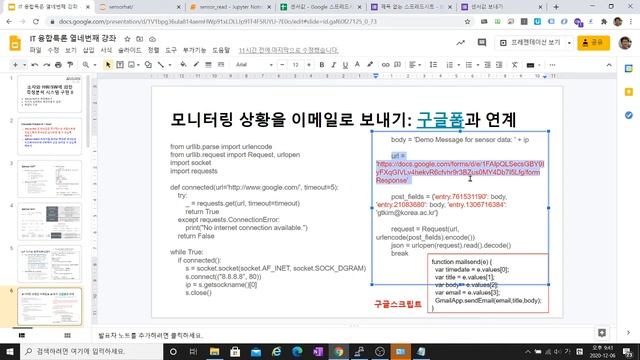
Task: Click the print icon
Action: (x=58, y=65)
